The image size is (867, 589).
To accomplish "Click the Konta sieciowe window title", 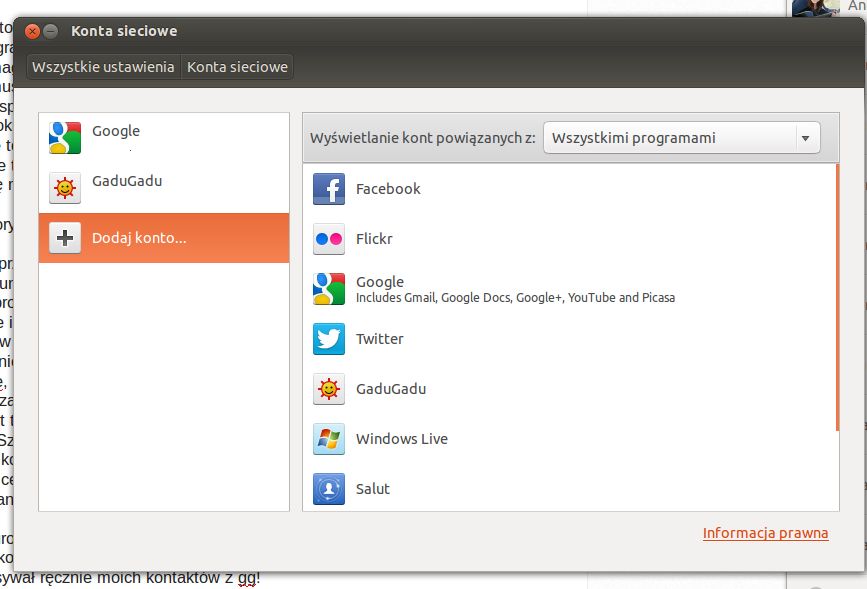I will tap(124, 31).
